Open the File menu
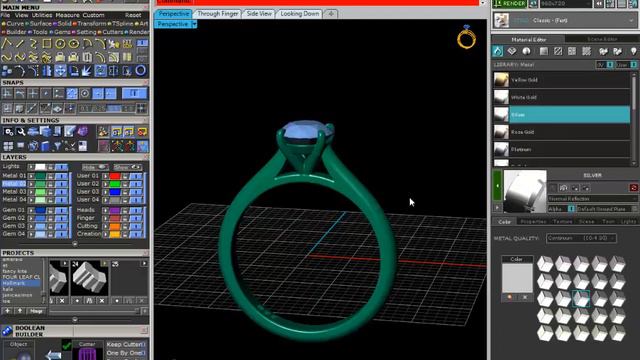This screenshot has height=360, width=640. [x=5, y=15]
